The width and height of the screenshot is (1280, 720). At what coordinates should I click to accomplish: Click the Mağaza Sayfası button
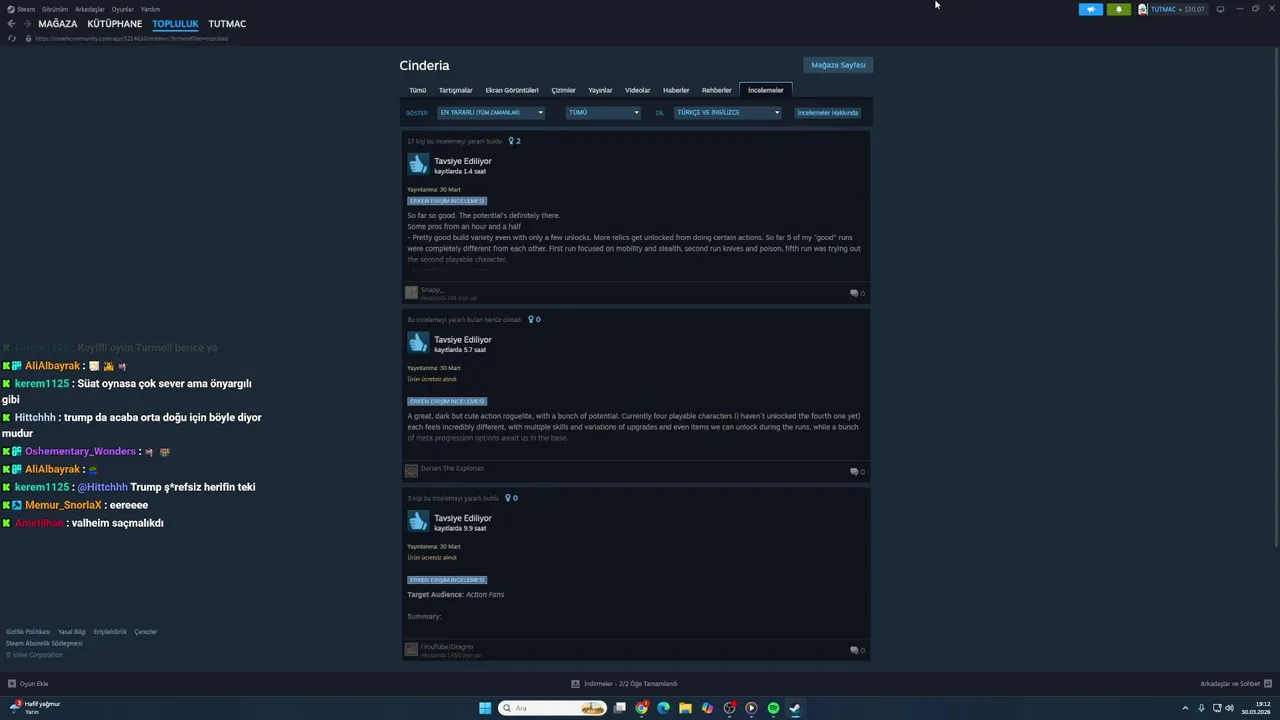(838, 65)
